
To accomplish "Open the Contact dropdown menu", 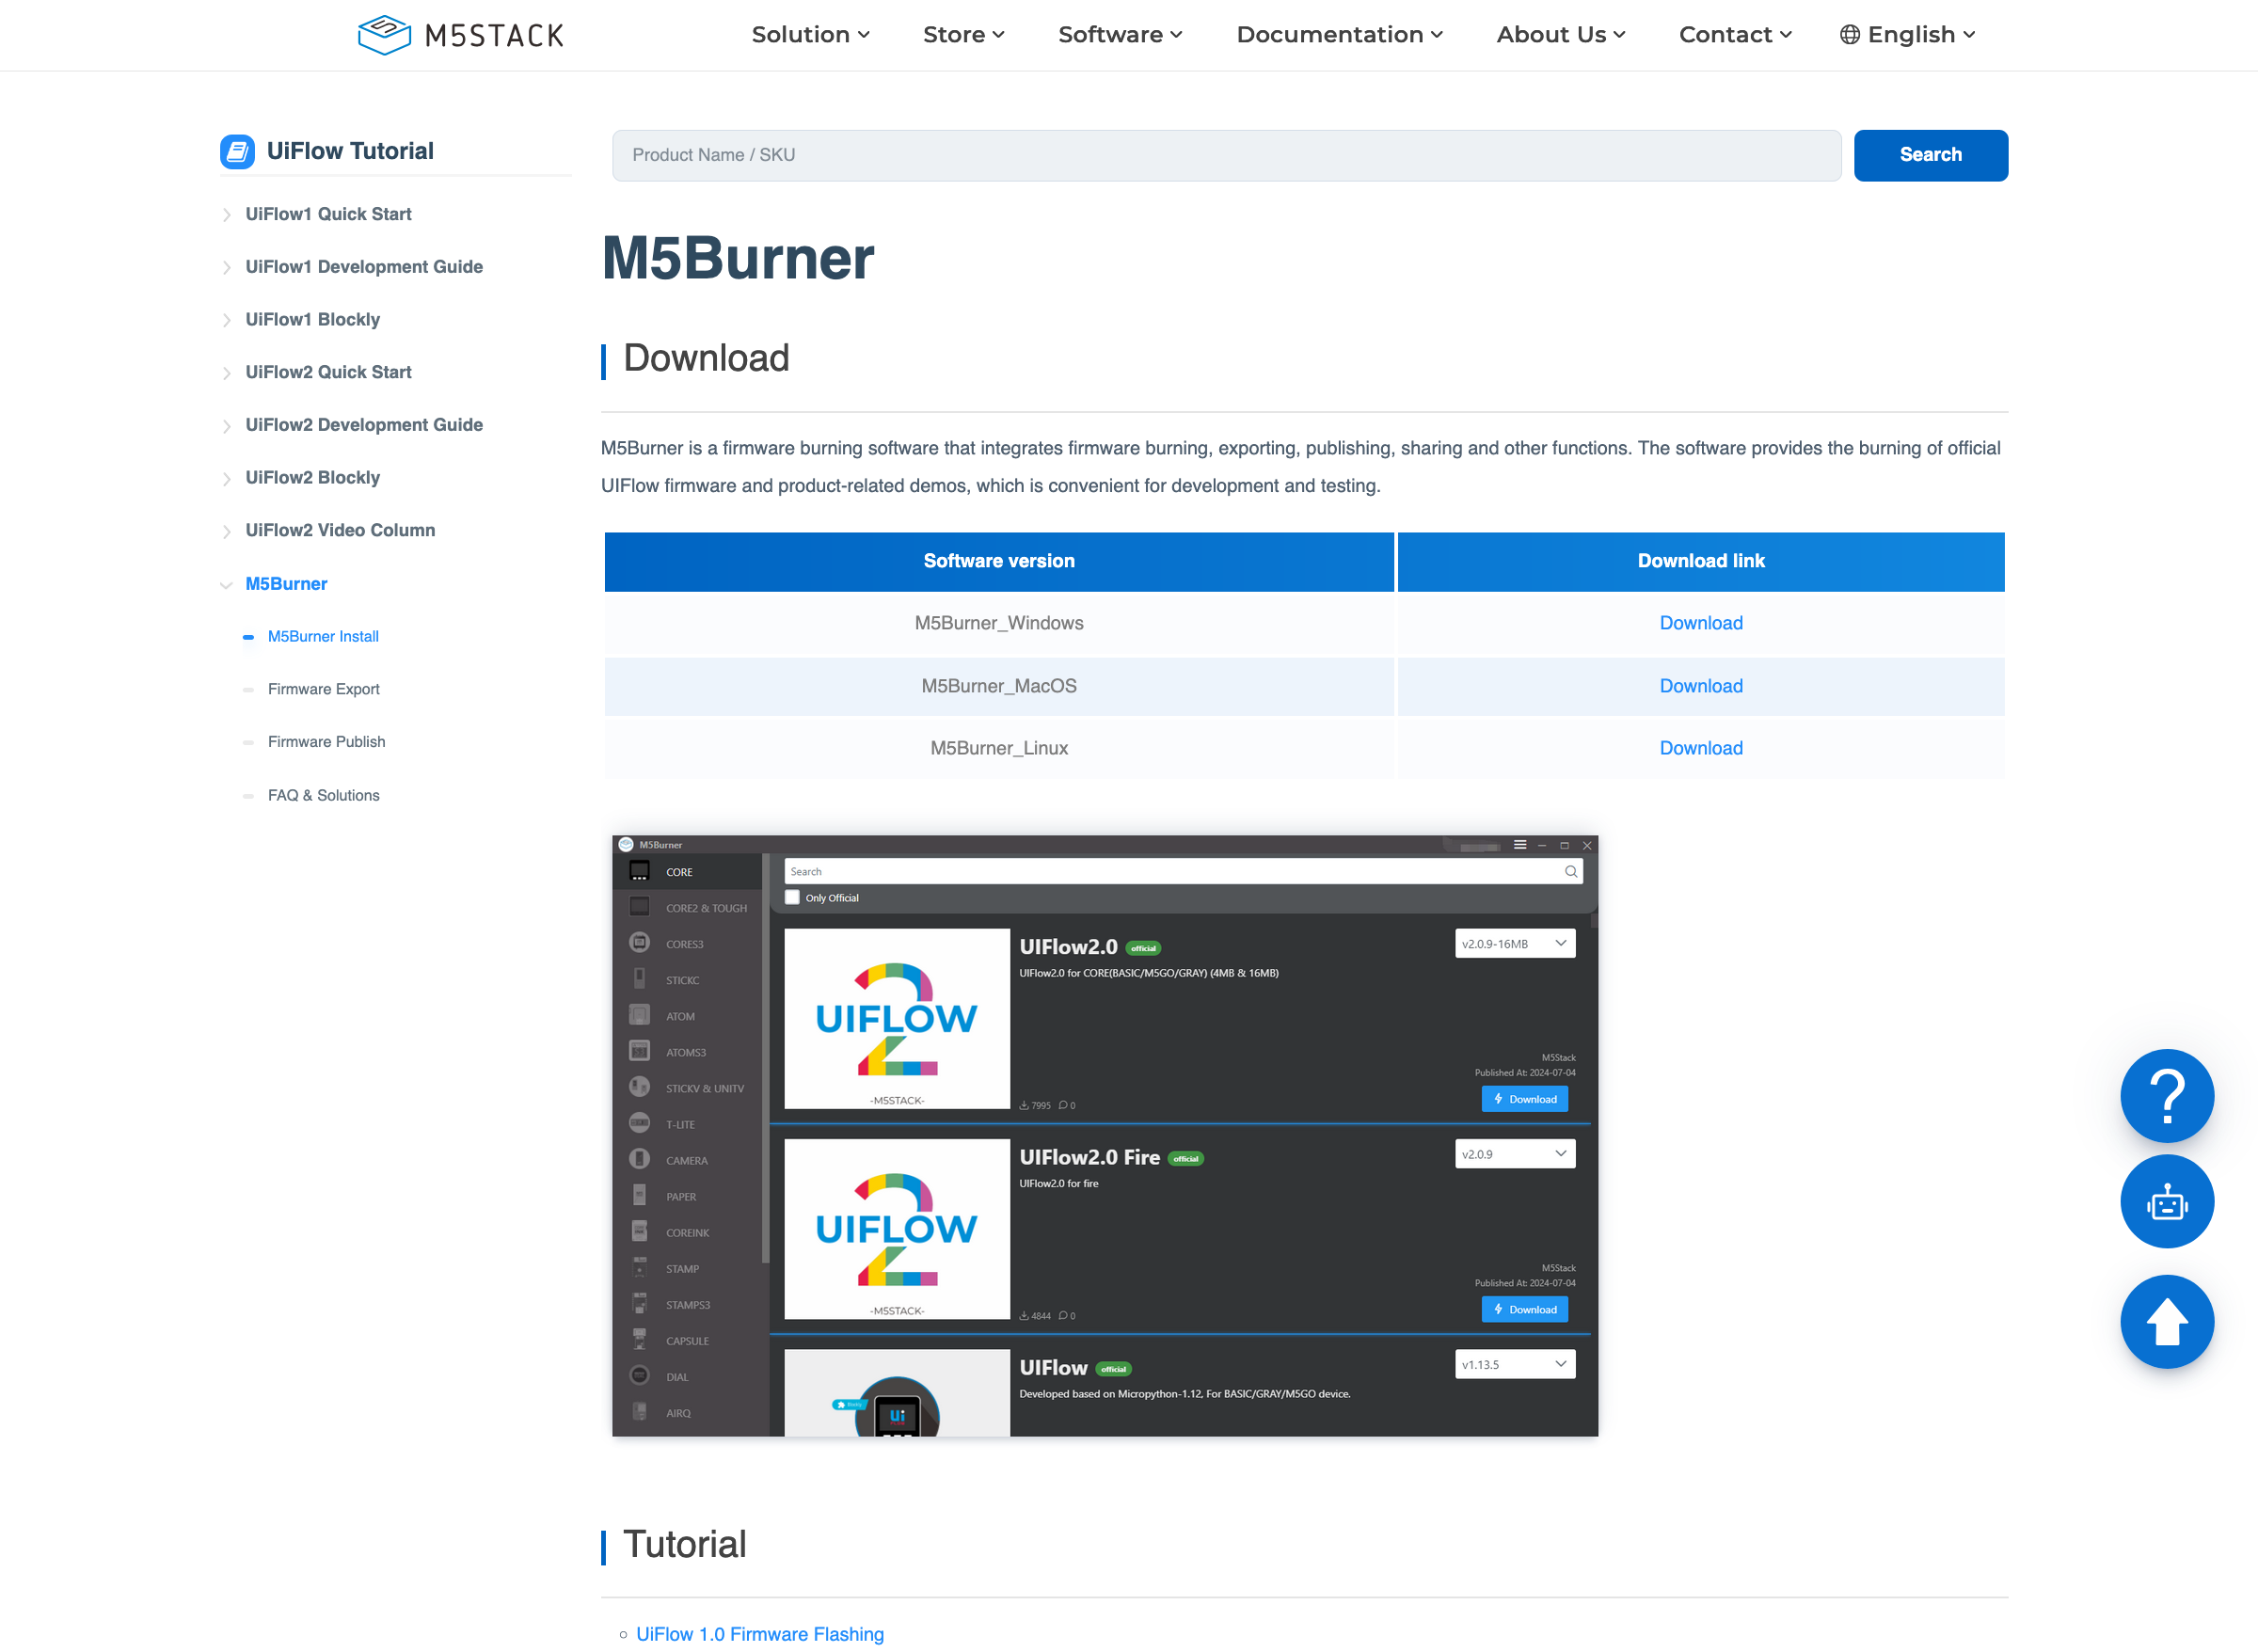I will [x=1734, y=35].
